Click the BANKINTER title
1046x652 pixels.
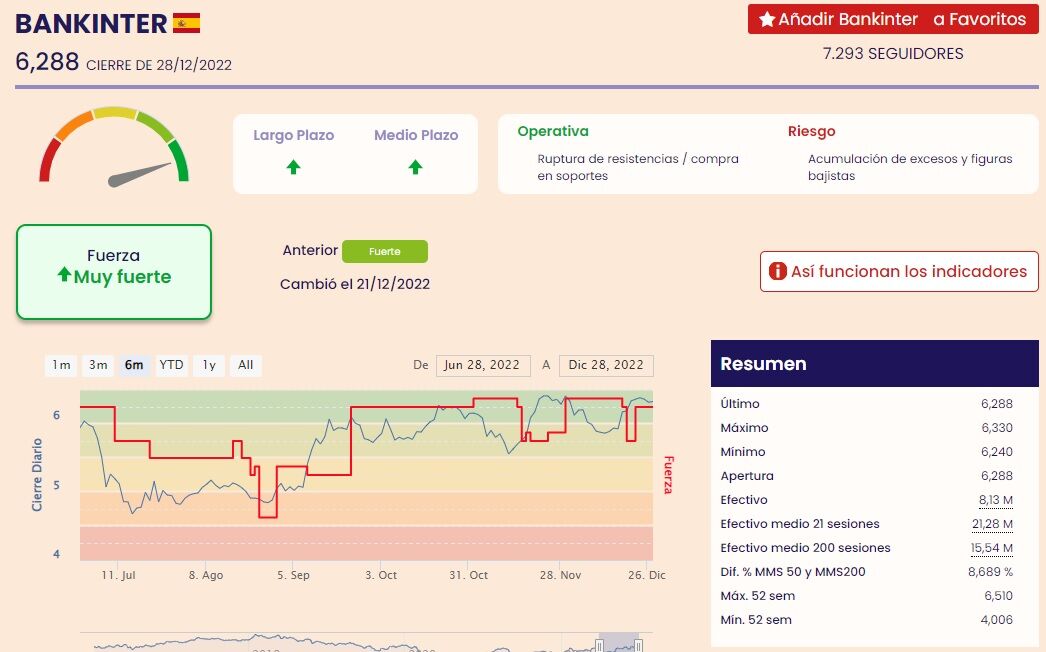point(91,24)
